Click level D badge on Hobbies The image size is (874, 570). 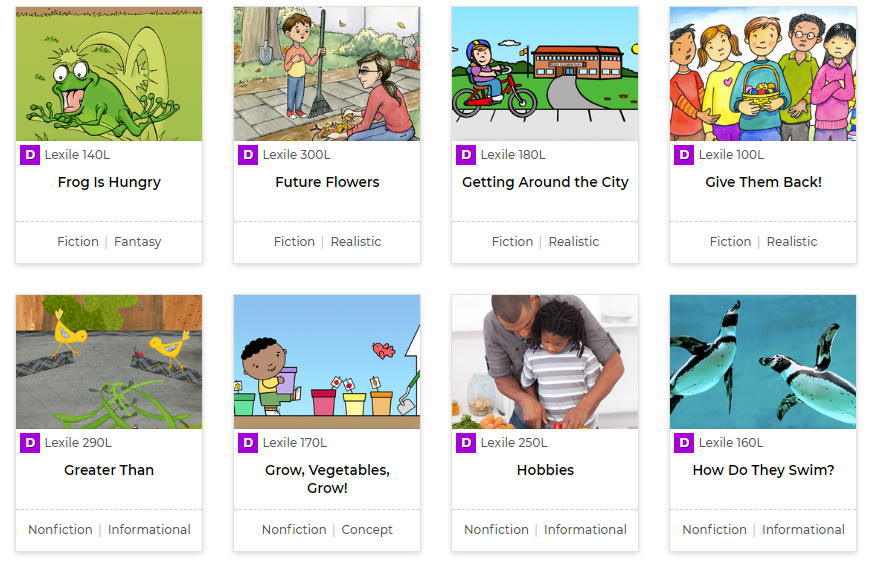coord(466,443)
